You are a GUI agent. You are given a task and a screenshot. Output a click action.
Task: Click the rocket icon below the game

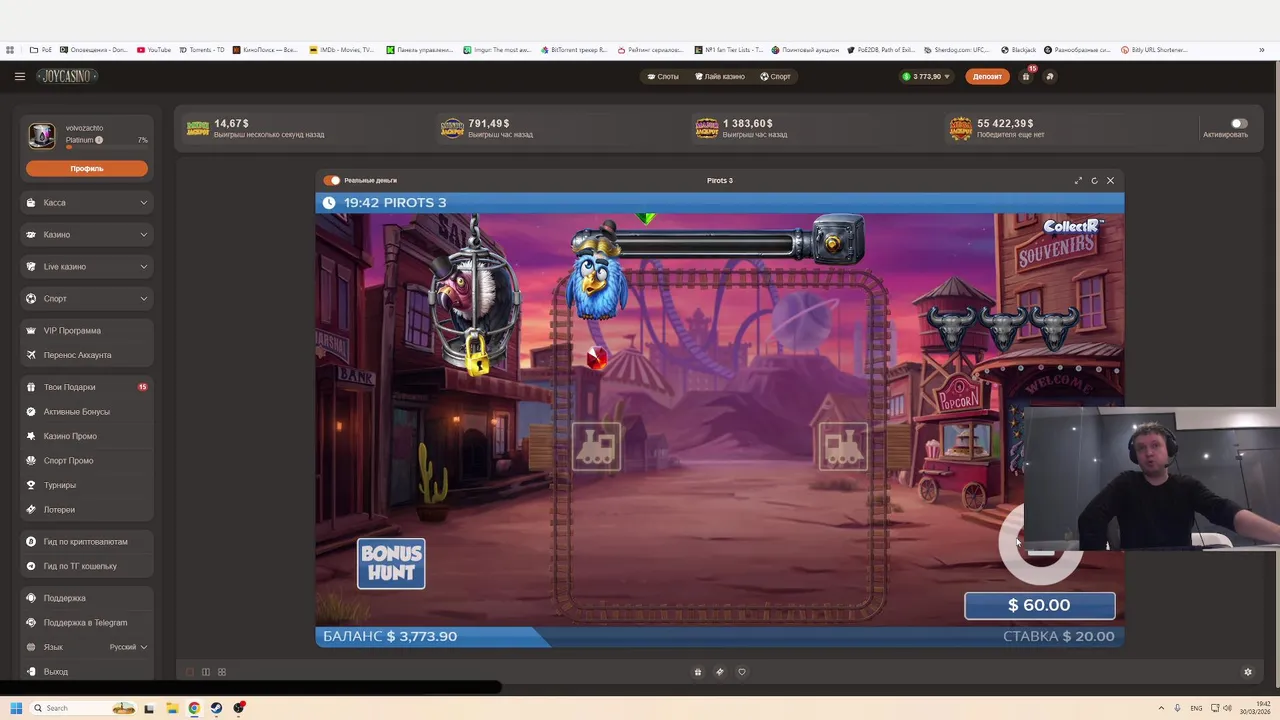[x=720, y=672]
